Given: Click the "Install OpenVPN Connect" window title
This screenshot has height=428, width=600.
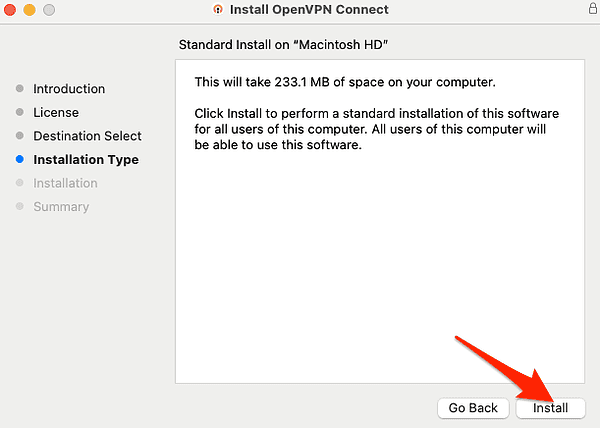Looking at the screenshot, I should tap(309, 10).
